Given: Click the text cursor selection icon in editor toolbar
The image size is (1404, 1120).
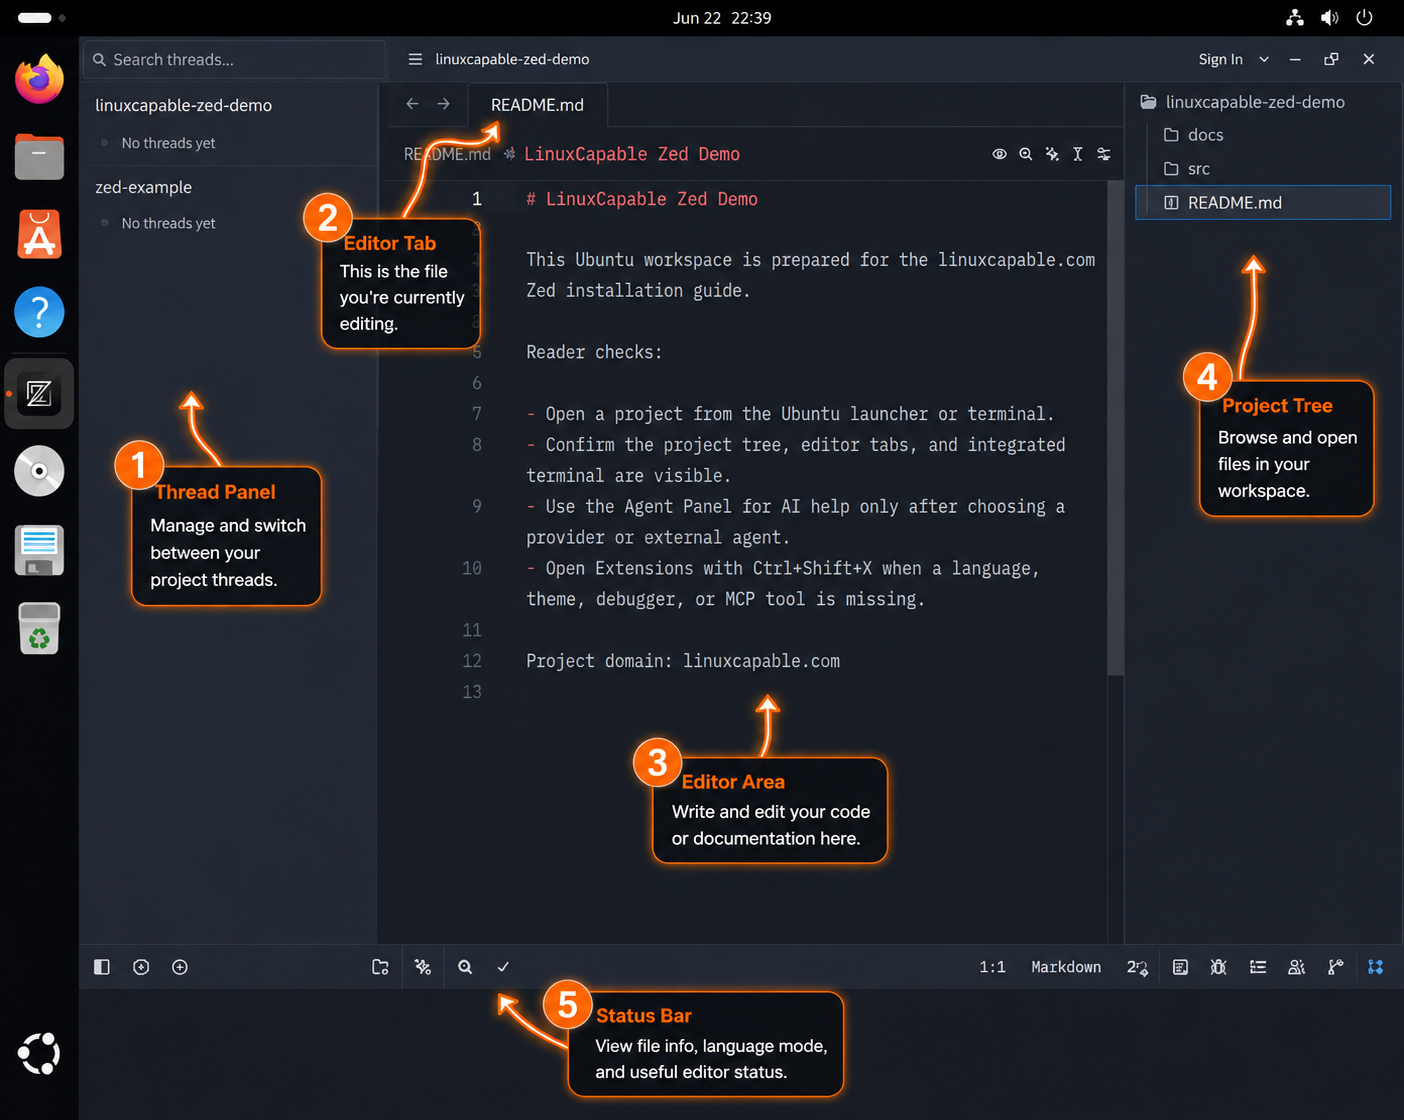Looking at the screenshot, I should [x=1078, y=154].
